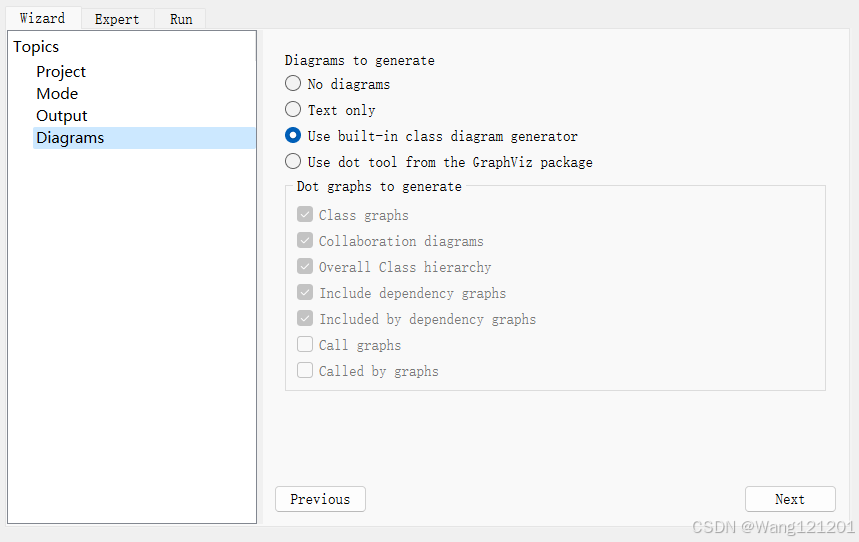Choose the Text only radio option

pyautogui.click(x=293, y=110)
